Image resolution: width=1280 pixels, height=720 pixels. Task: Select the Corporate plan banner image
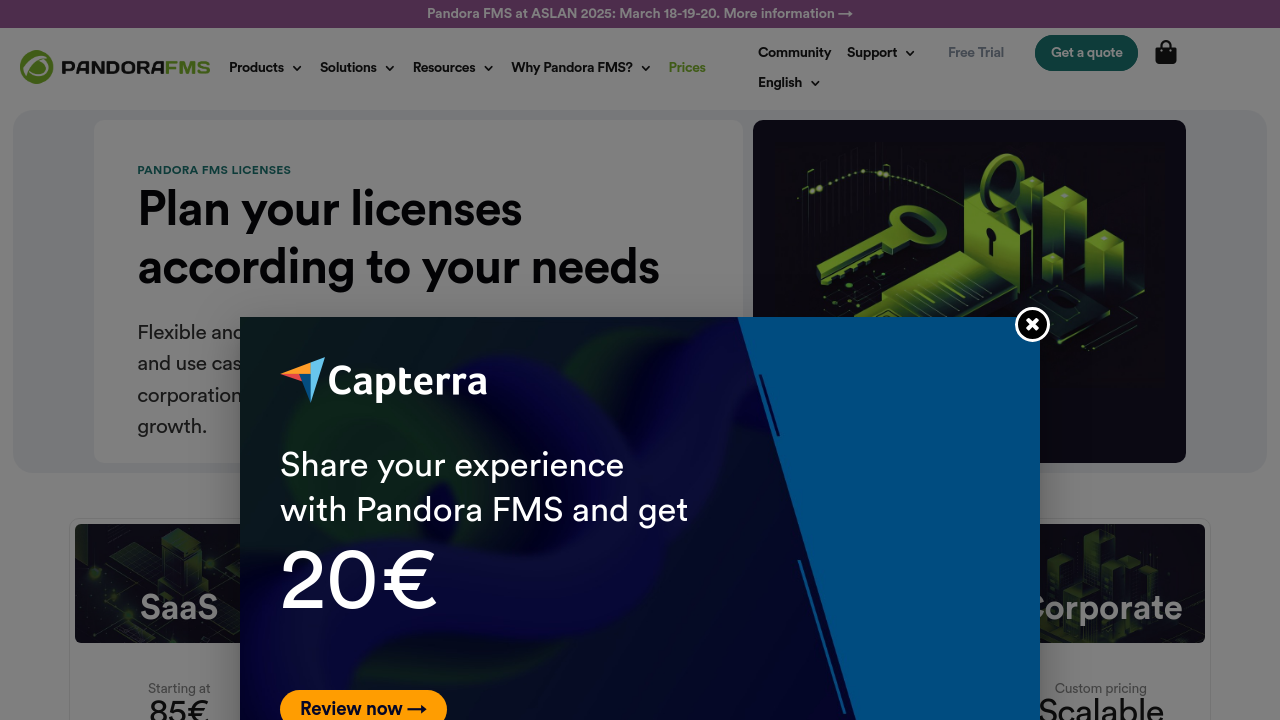1122,583
